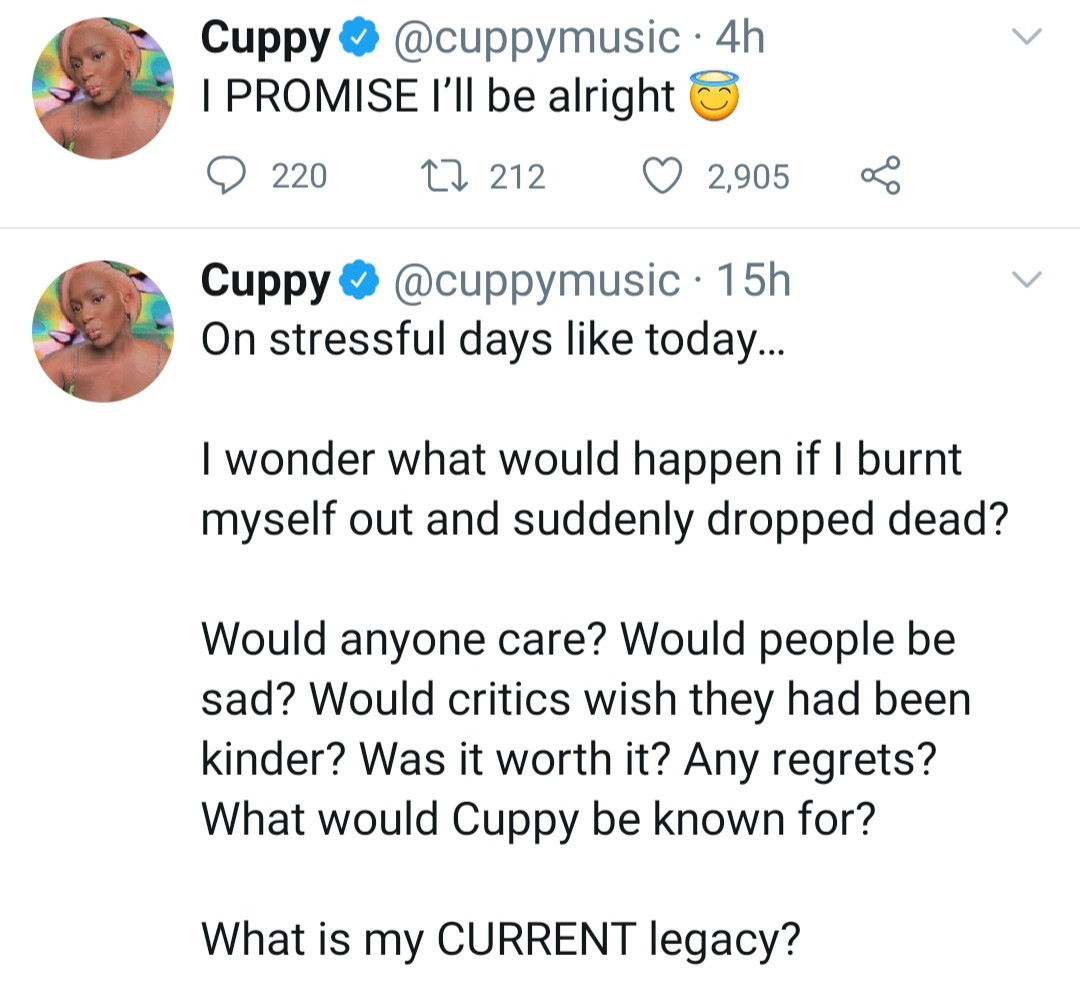Click the 4h timestamp
Viewport: 1080px width, 990px height.
(x=741, y=39)
